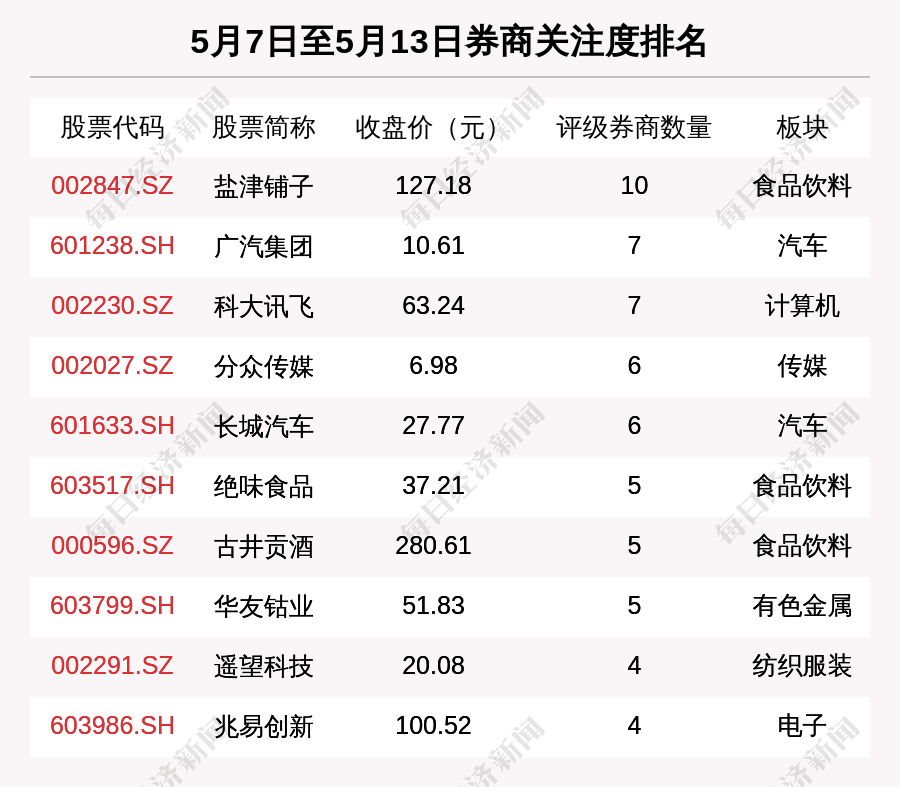The height and width of the screenshot is (787, 900).
Task: Select the stock name 分众传媒
Action: coord(263,366)
